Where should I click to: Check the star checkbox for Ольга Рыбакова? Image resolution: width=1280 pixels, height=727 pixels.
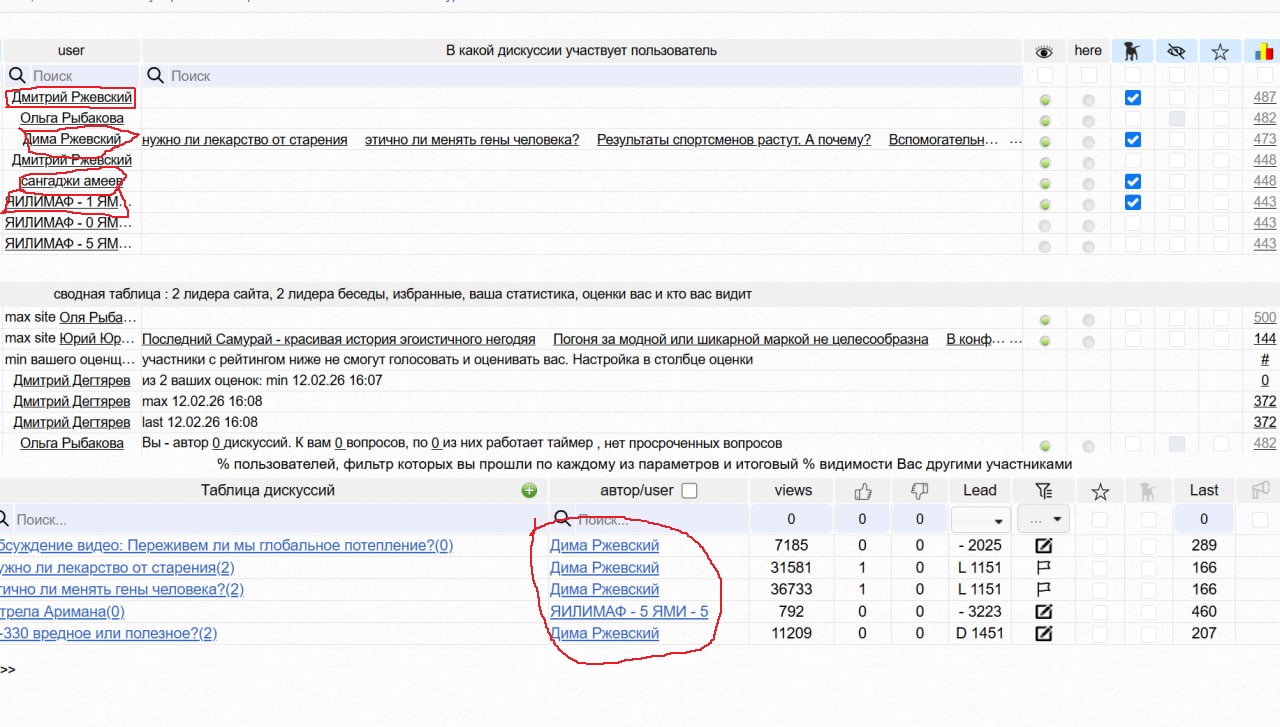click(x=1220, y=119)
